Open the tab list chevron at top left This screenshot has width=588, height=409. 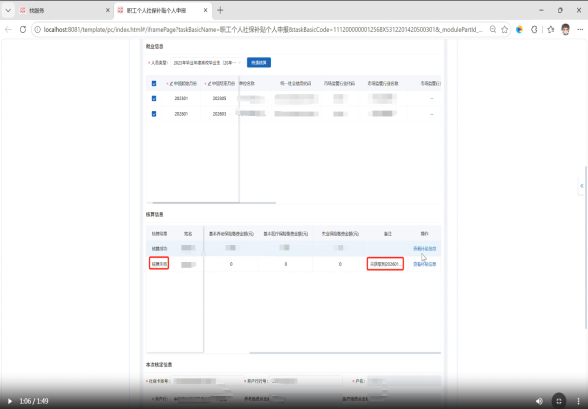click(x=8, y=10)
